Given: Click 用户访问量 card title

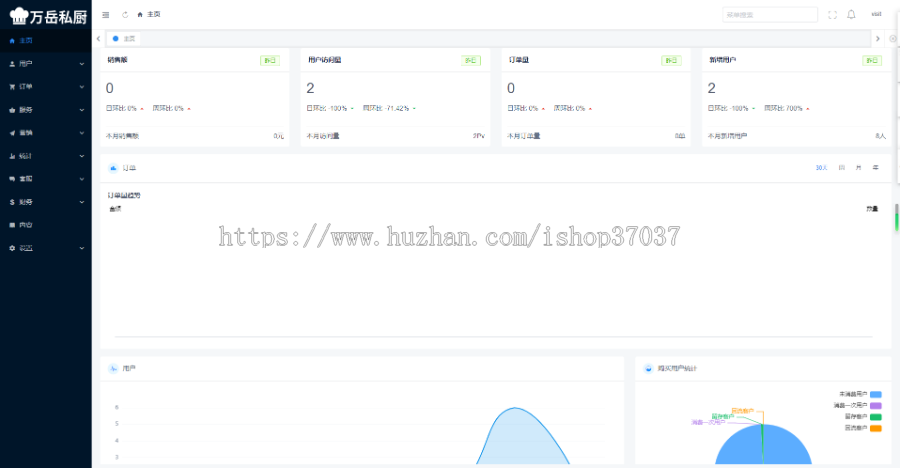Looking at the screenshot, I should (x=324, y=60).
